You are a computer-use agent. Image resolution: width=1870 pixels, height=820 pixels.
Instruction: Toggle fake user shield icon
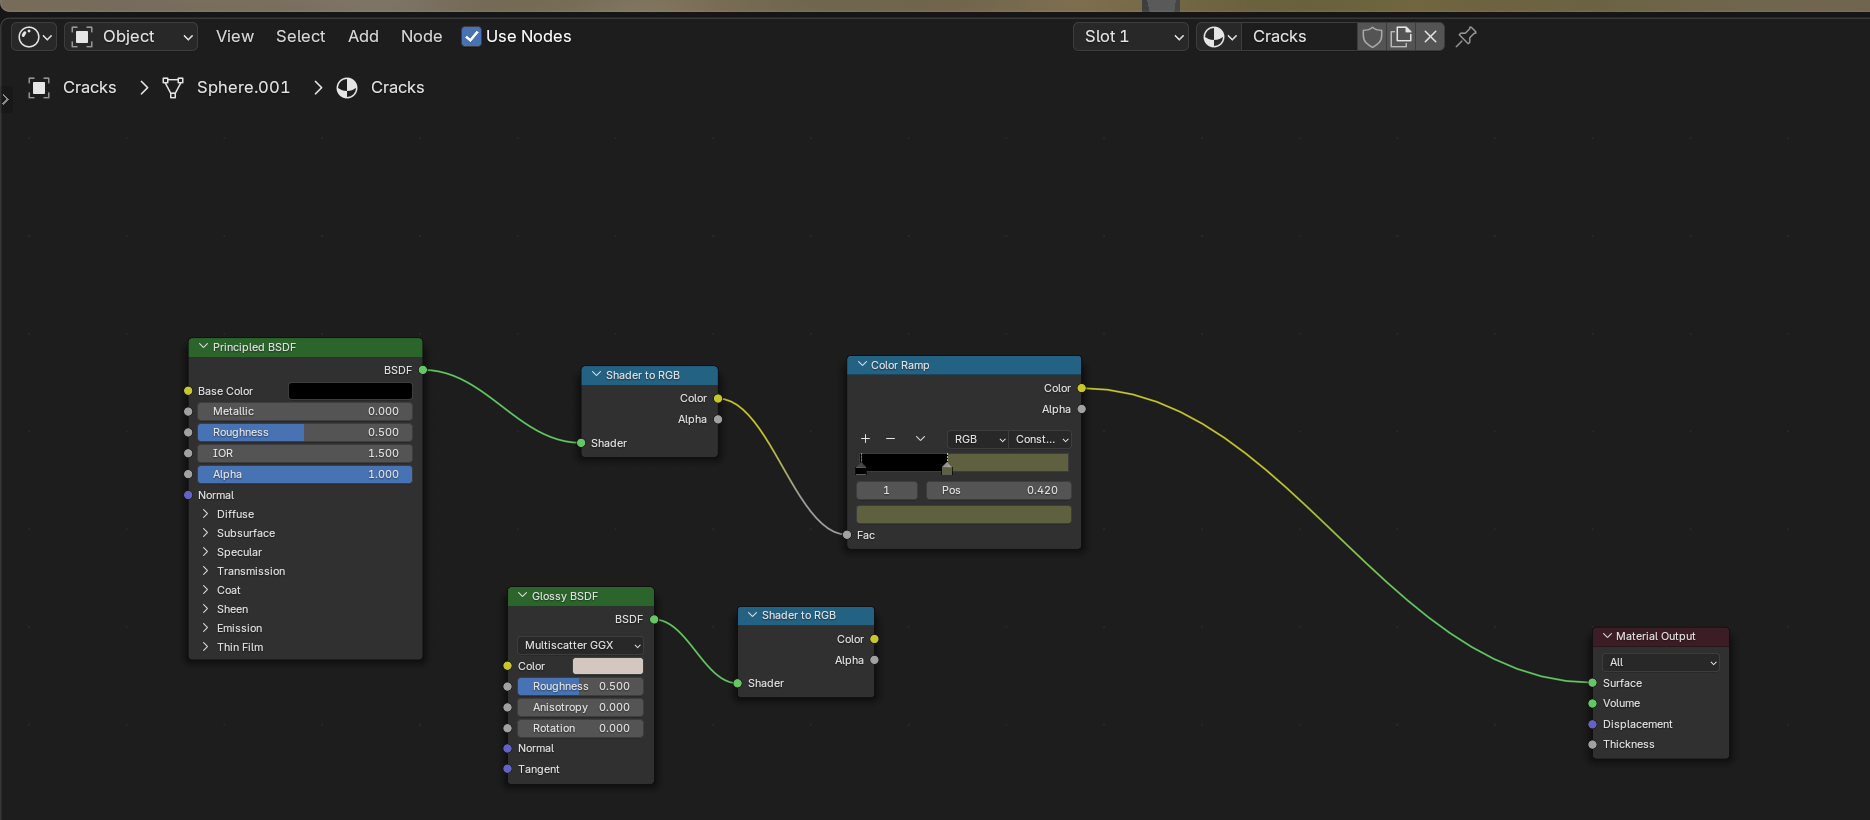pyautogui.click(x=1372, y=37)
